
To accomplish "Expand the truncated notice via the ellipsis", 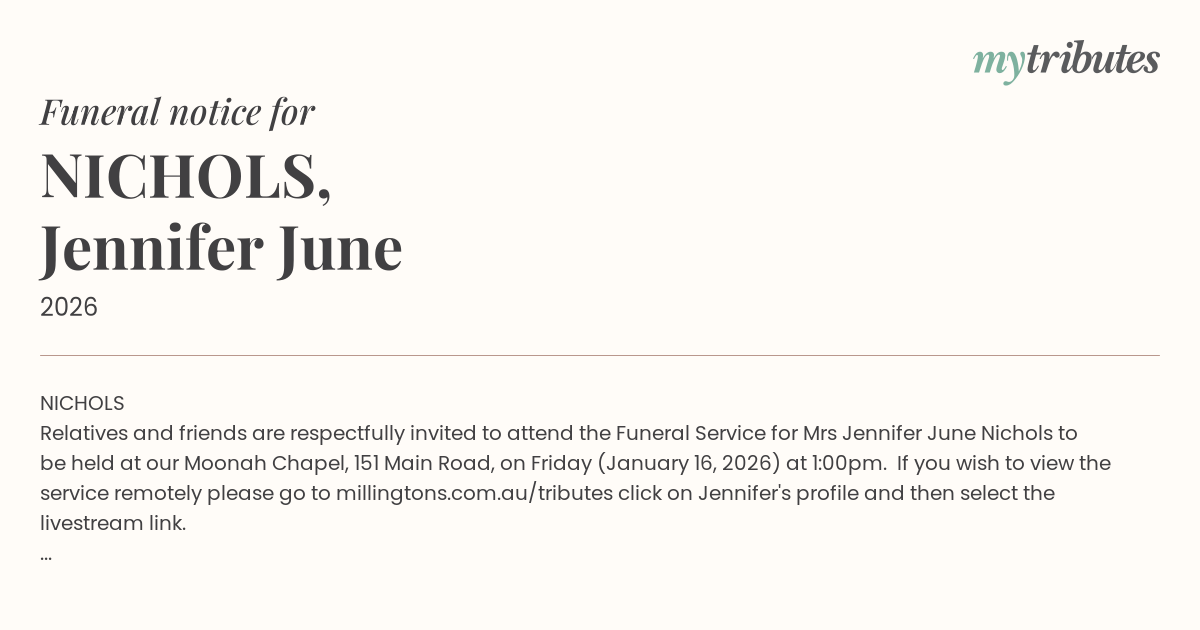I will coord(46,554).
